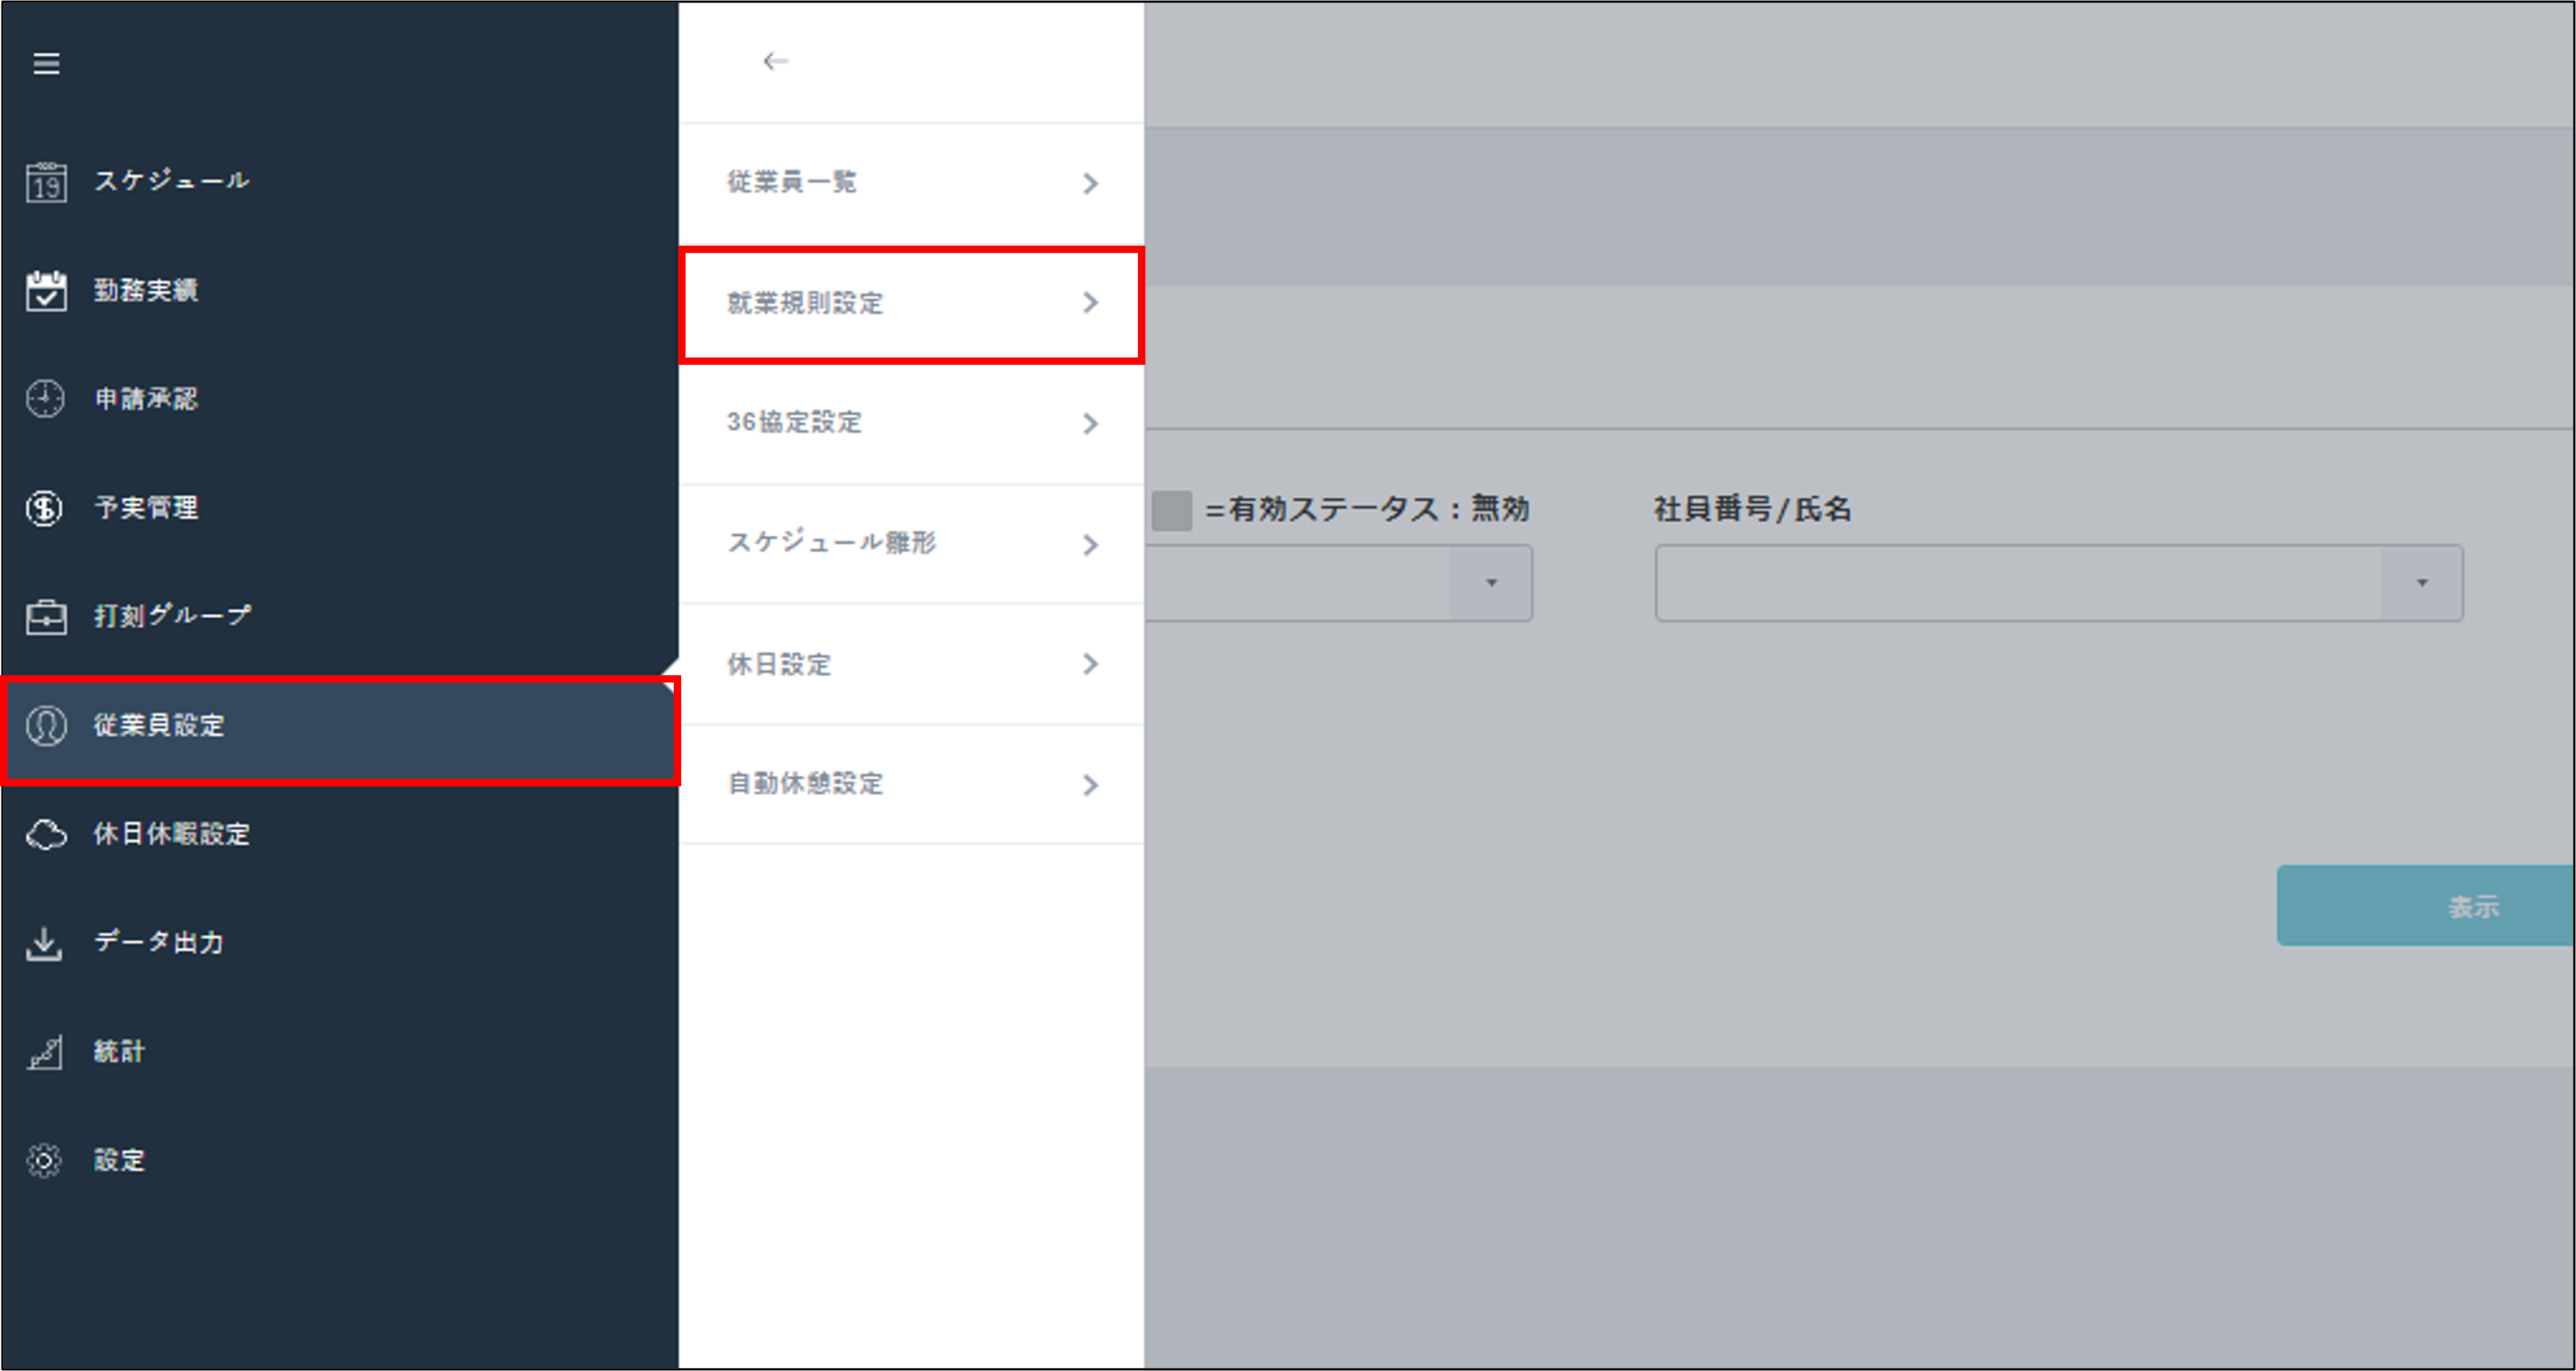Click the cloud icon for 休日休暇設定
2576x1371 pixels.
[x=46, y=834]
